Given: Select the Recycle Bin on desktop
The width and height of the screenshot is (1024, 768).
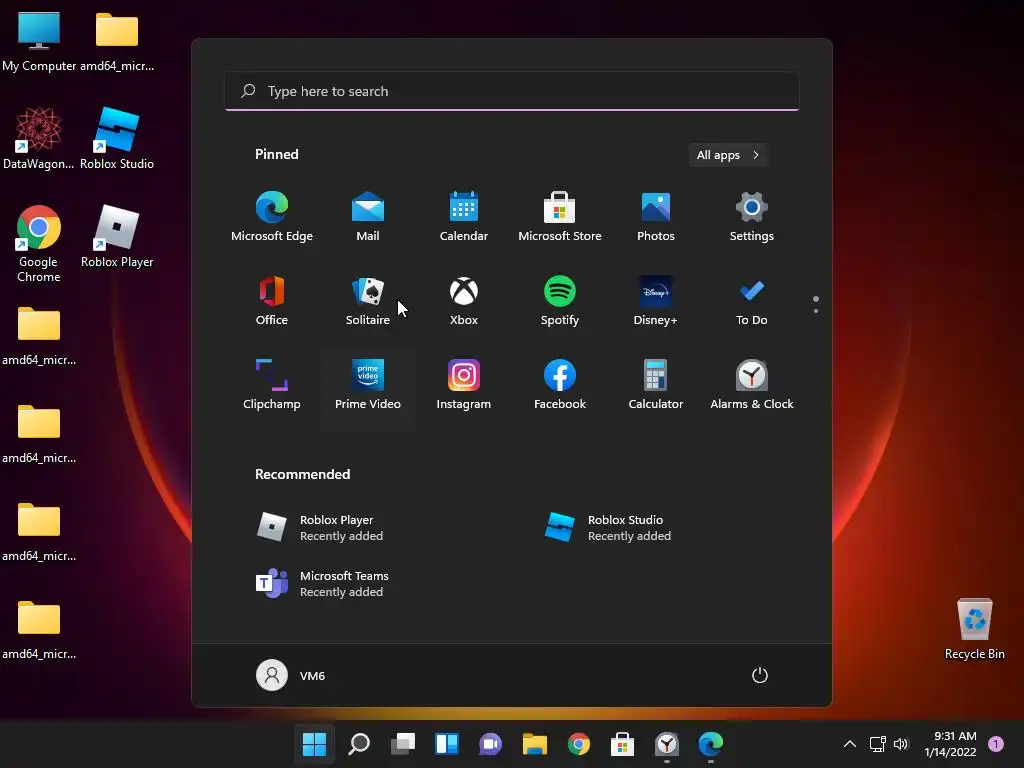Looking at the screenshot, I should 974,628.
